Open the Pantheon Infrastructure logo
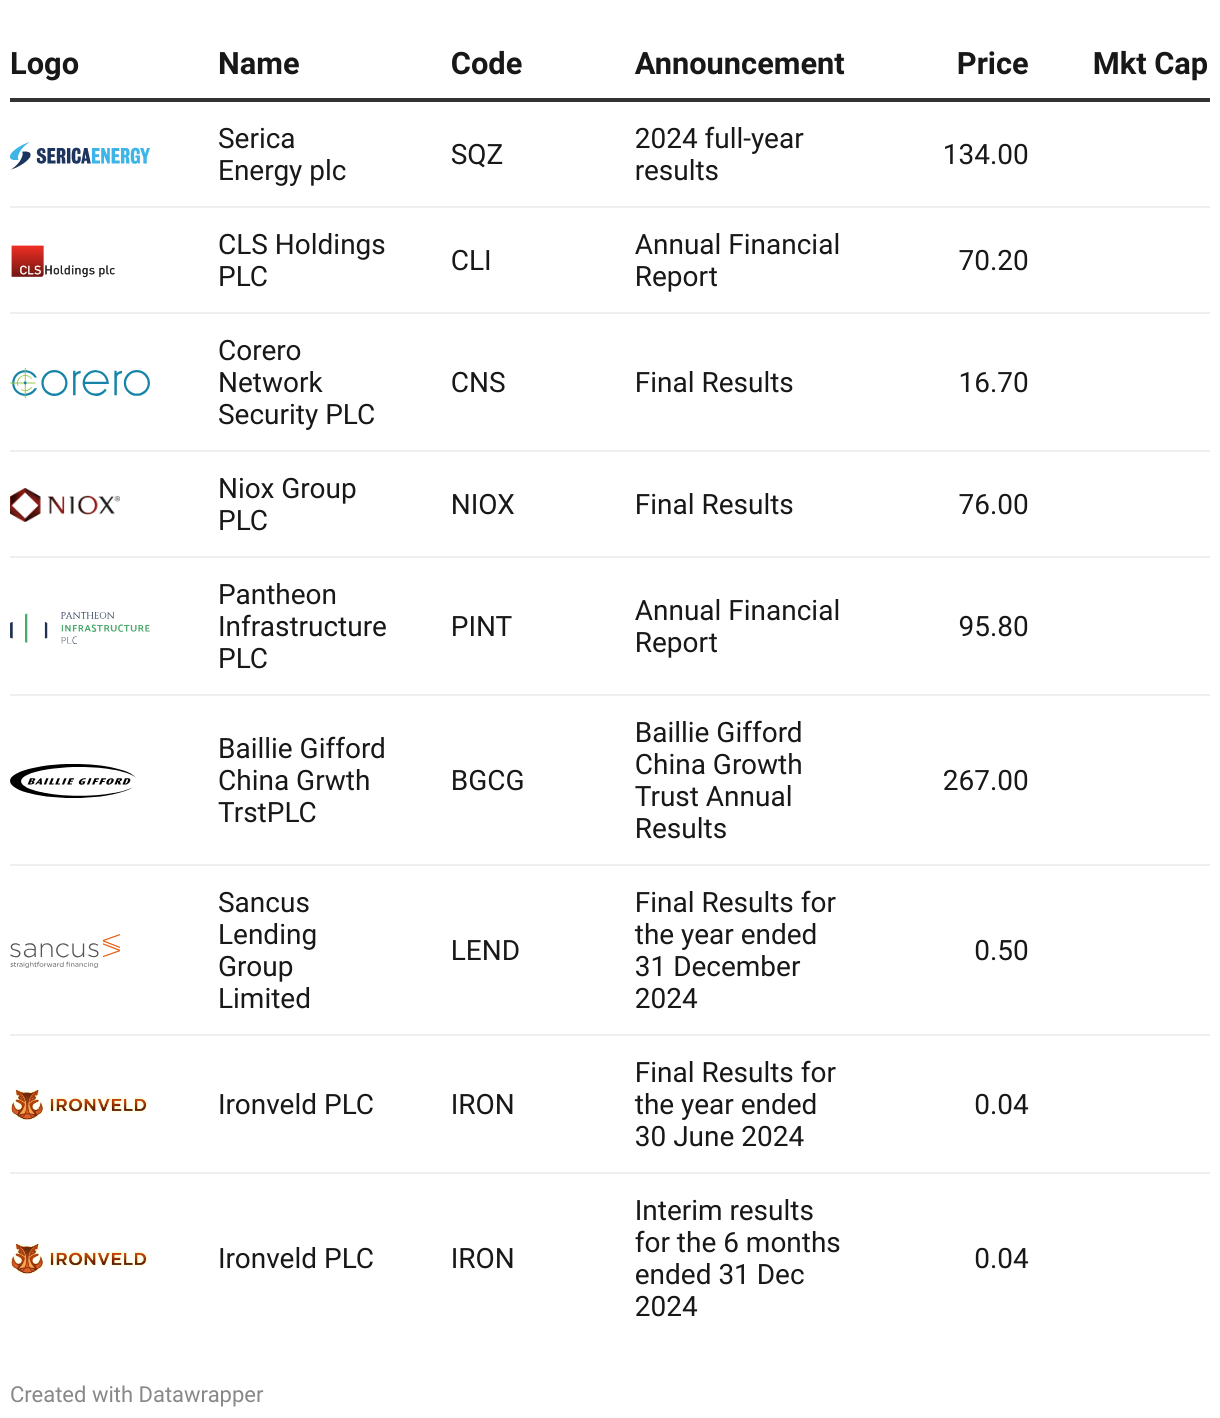This screenshot has height=1418, width=1220. click(80, 627)
